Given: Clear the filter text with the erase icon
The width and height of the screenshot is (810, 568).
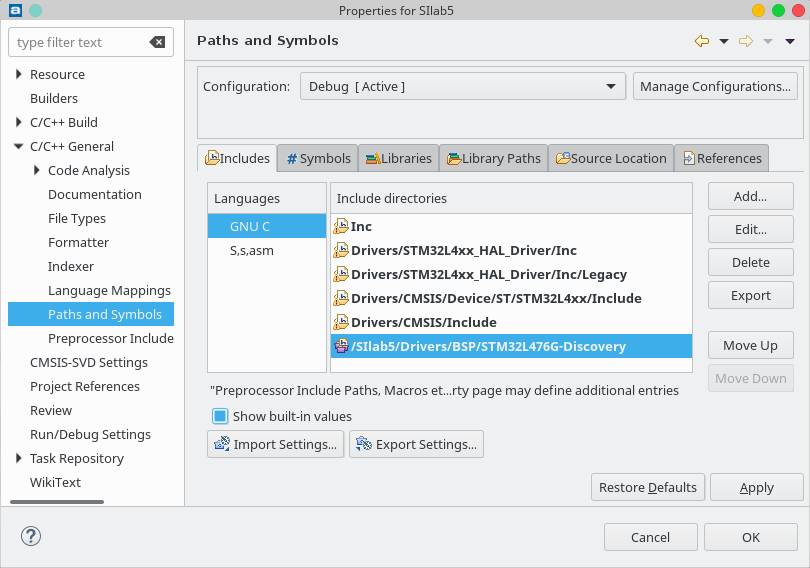Looking at the screenshot, I should (x=157, y=42).
